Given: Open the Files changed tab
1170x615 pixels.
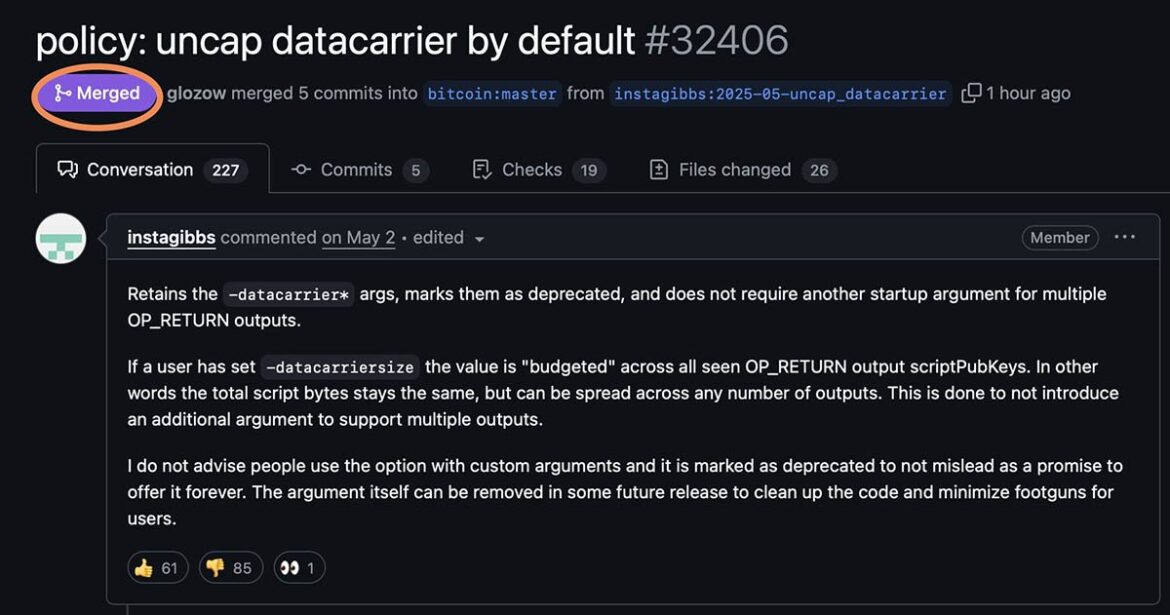Looking at the screenshot, I should [x=742, y=170].
